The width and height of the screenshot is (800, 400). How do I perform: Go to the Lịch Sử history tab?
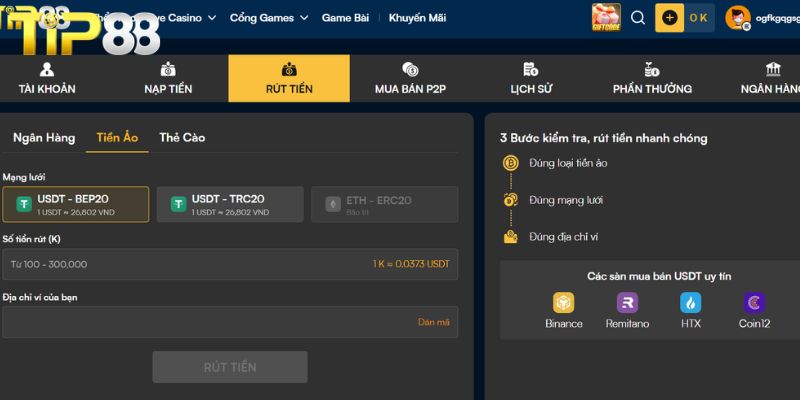[531, 79]
